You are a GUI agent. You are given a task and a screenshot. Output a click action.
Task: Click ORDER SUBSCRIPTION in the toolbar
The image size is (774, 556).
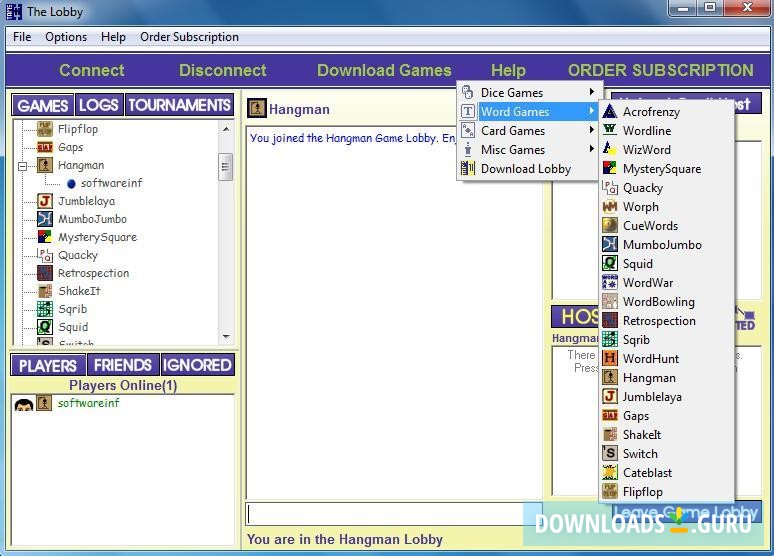(x=660, y=70)
